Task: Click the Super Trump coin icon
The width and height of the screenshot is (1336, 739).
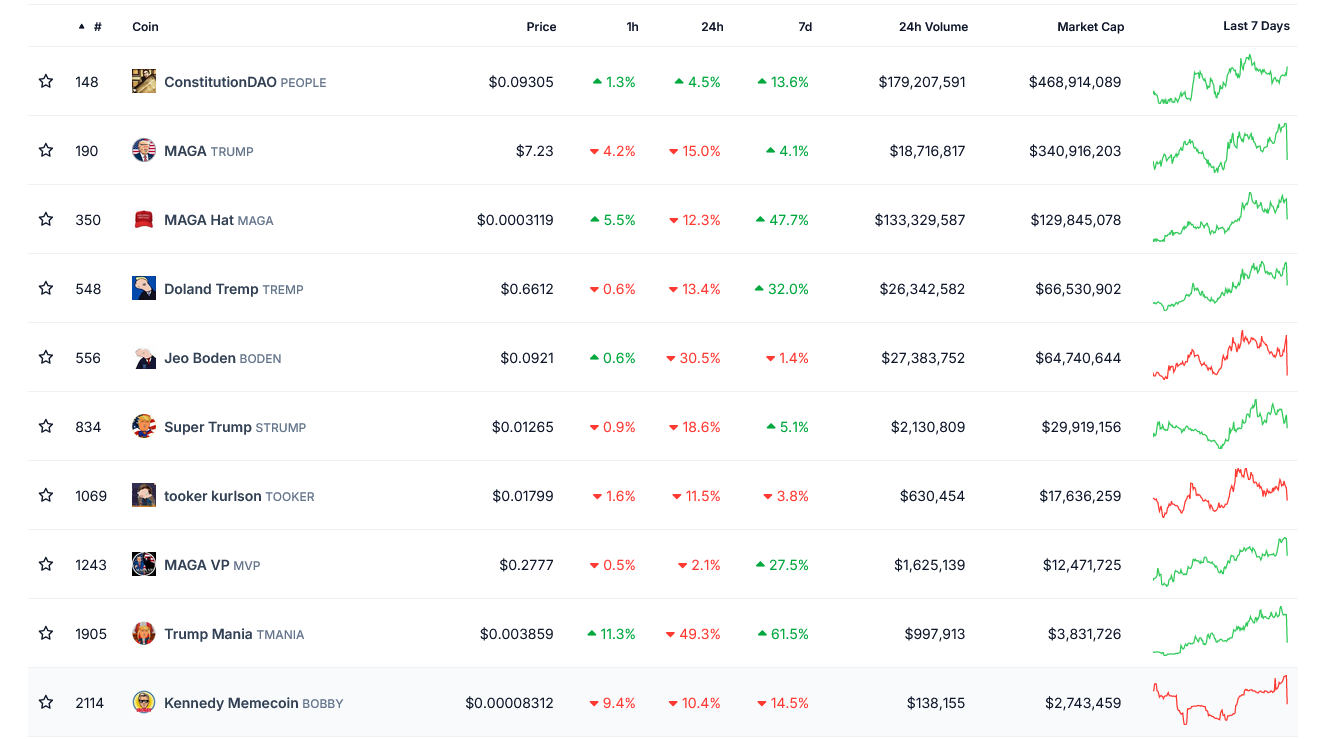Action: coord(144,427)
